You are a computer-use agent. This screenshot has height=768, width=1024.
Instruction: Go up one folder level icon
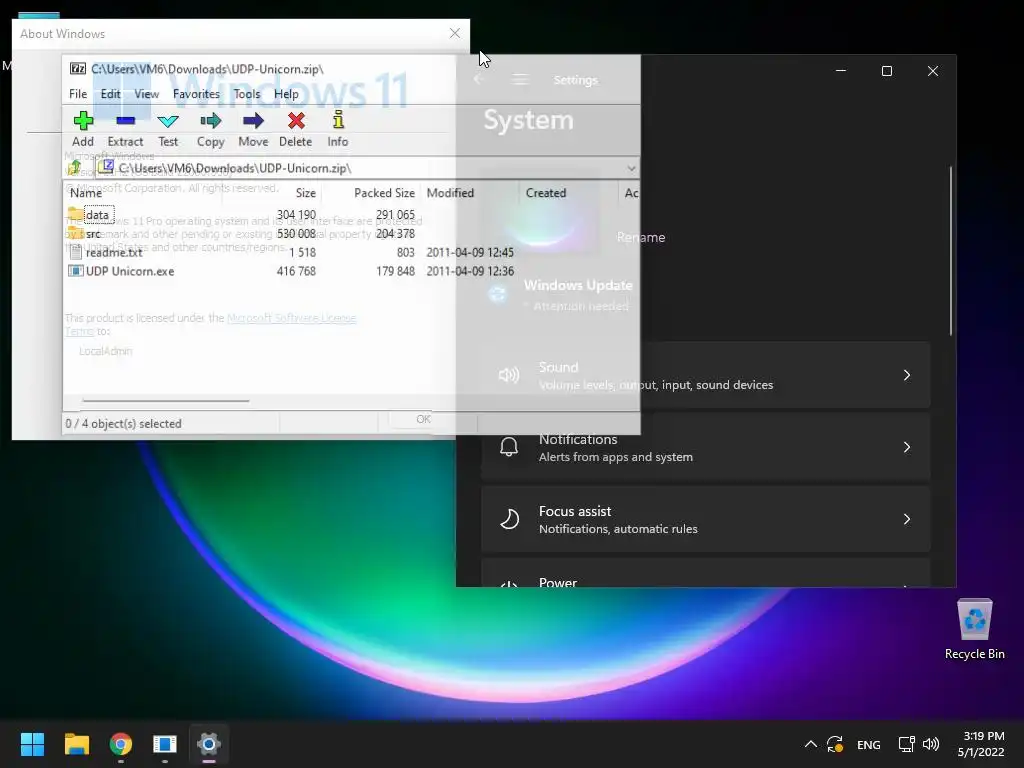tap(74, 168)
